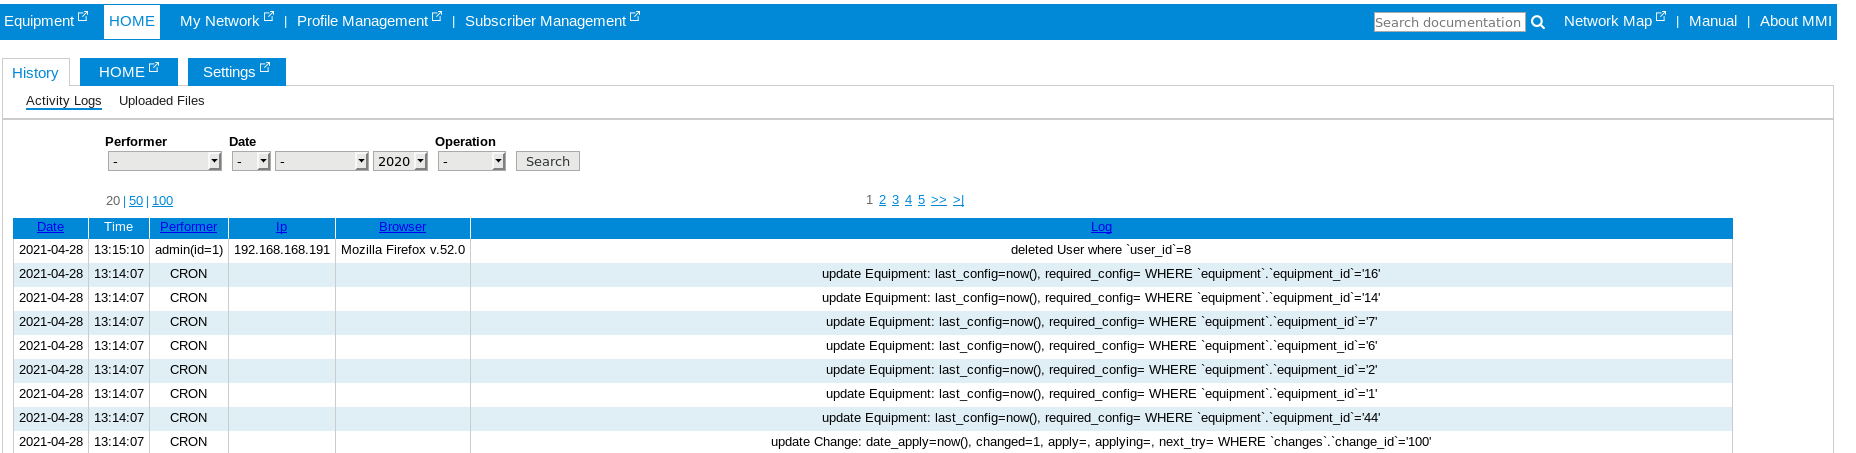
Task: Open the Date day dropdown
Action: [251, 161]
